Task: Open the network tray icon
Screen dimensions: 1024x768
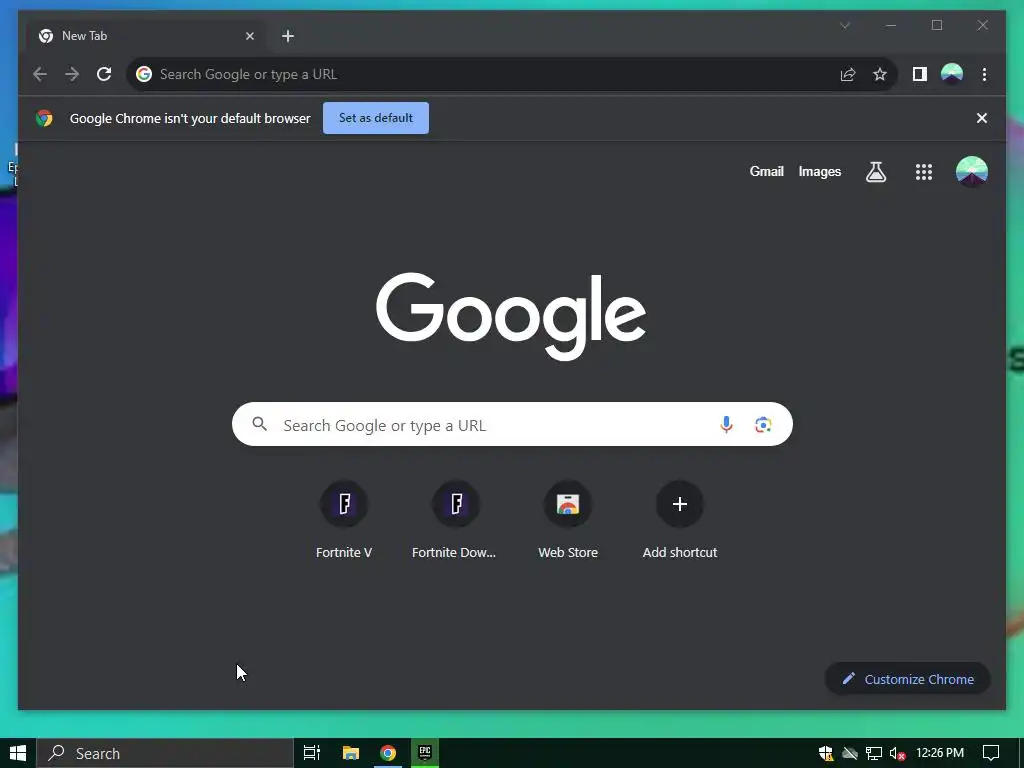Action: click(x=873, y=754)
